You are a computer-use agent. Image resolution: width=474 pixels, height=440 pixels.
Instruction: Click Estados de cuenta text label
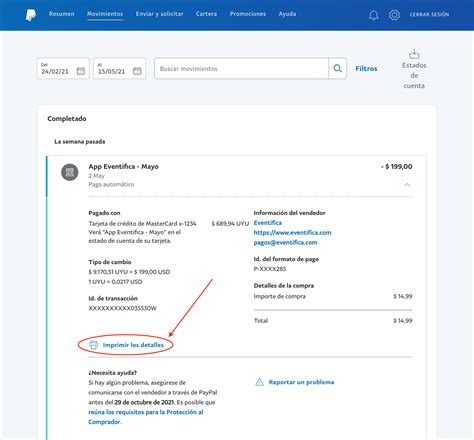414,75
